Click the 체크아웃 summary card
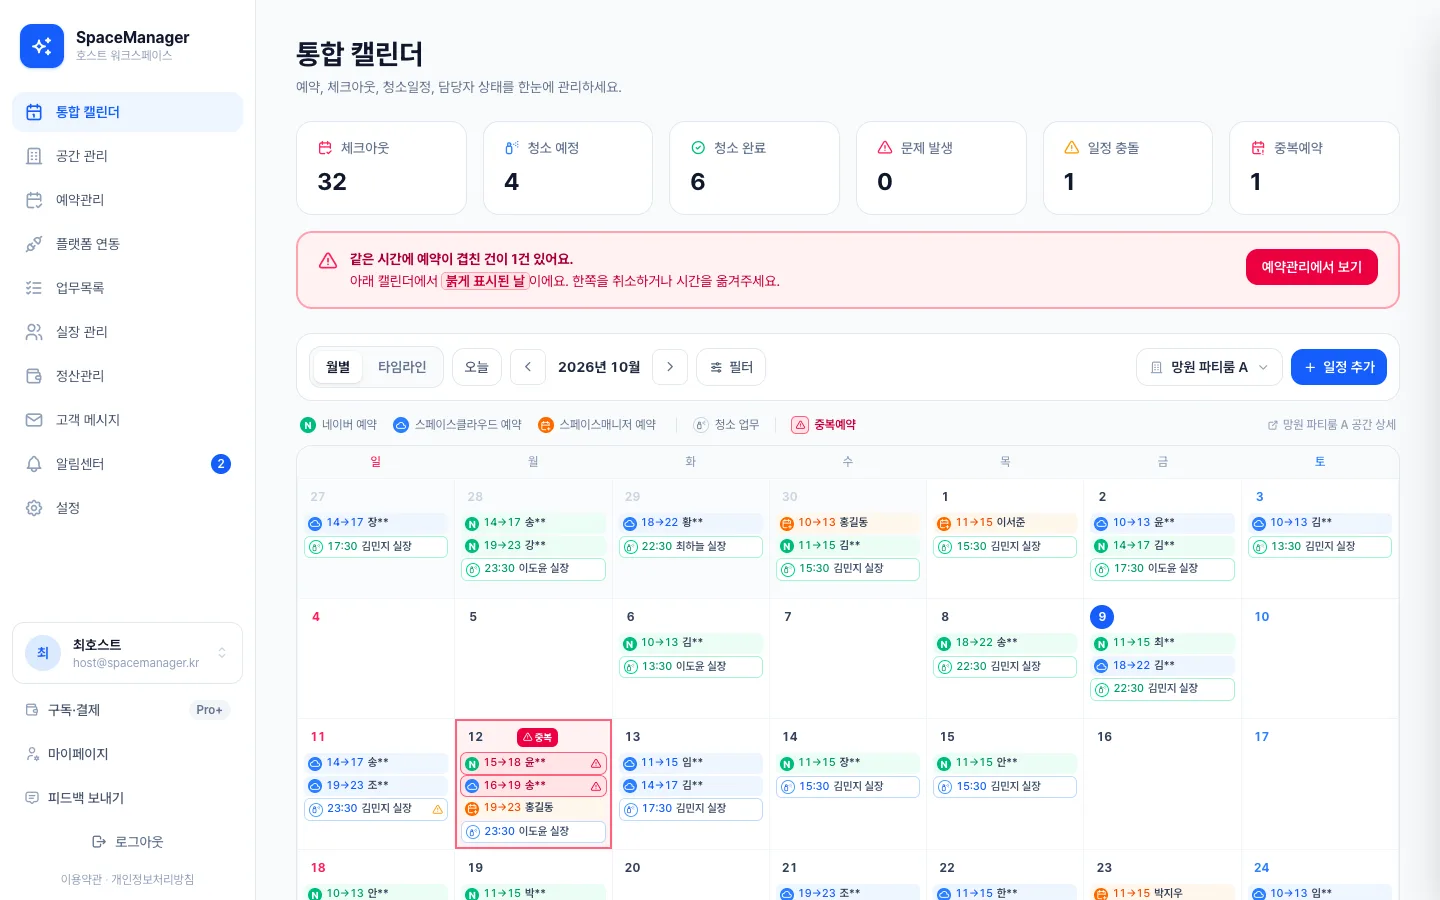Viewport: 1440px width, 900px height. click(x=381, y=168)
